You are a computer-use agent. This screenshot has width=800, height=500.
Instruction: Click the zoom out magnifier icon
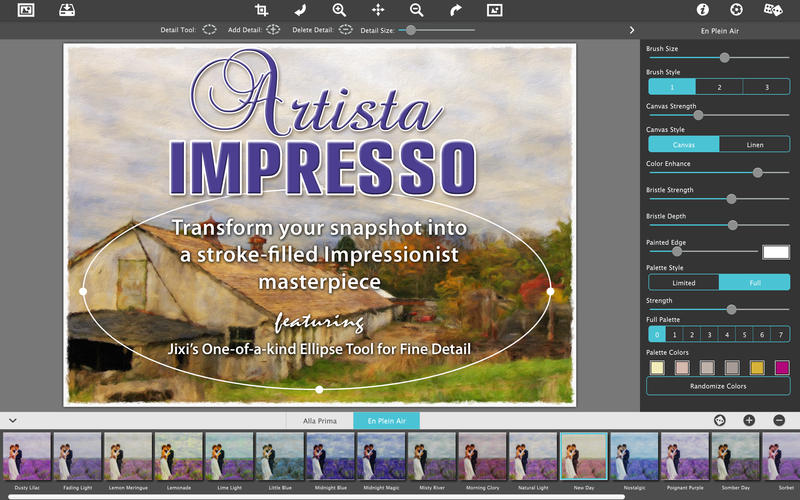click(x=416, y=10)
